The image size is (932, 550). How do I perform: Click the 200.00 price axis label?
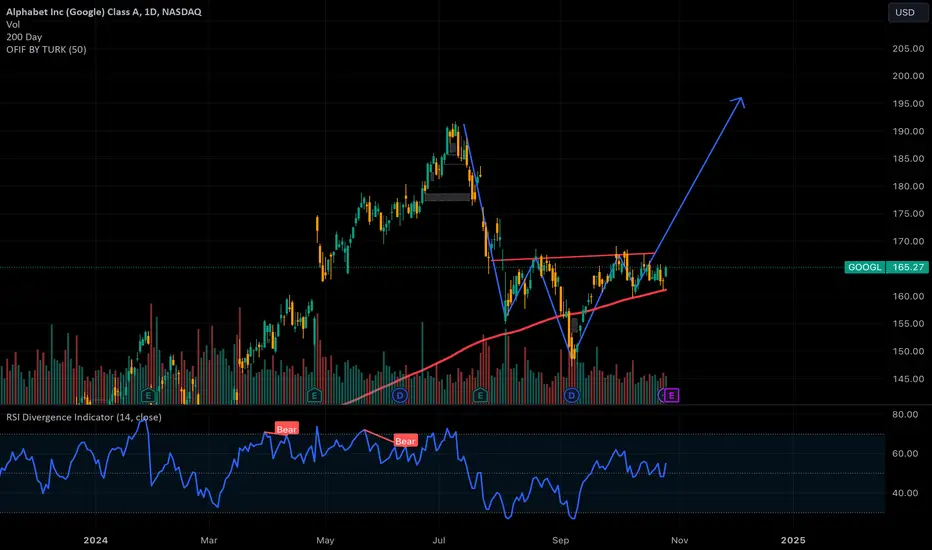[x=908, y=76]
